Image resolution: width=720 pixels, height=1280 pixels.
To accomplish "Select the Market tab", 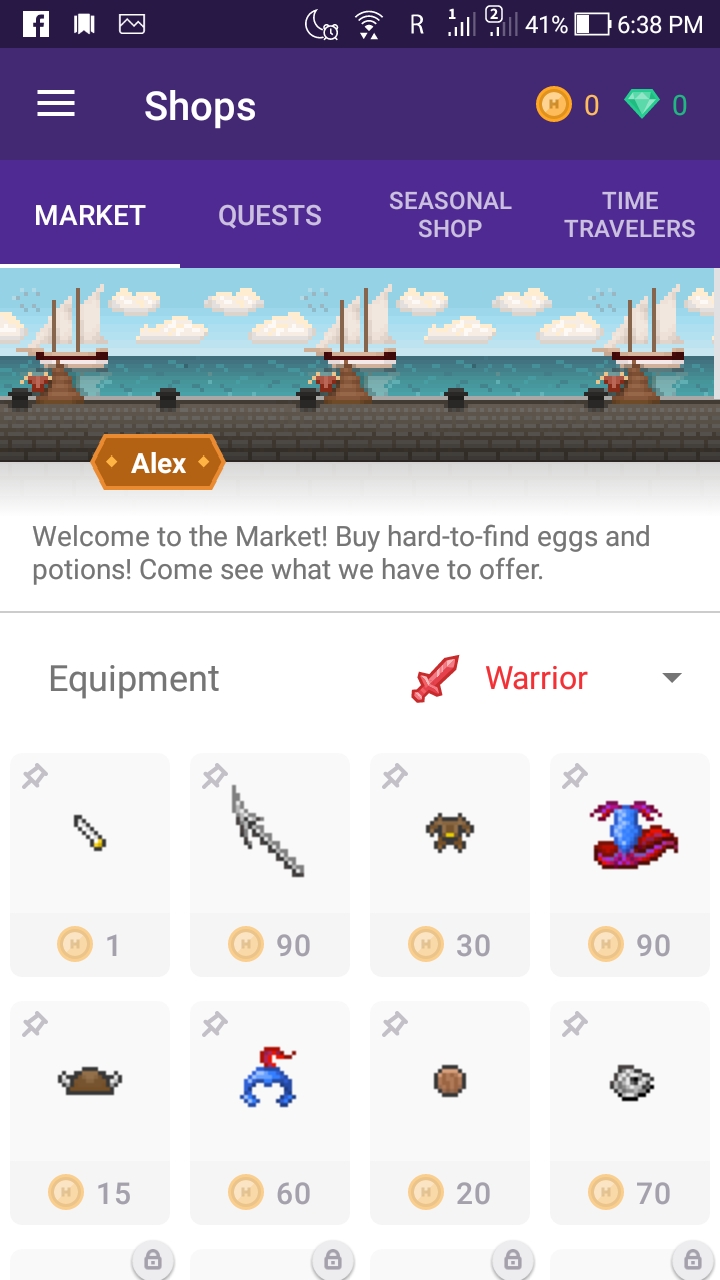I will click(90, 215).
